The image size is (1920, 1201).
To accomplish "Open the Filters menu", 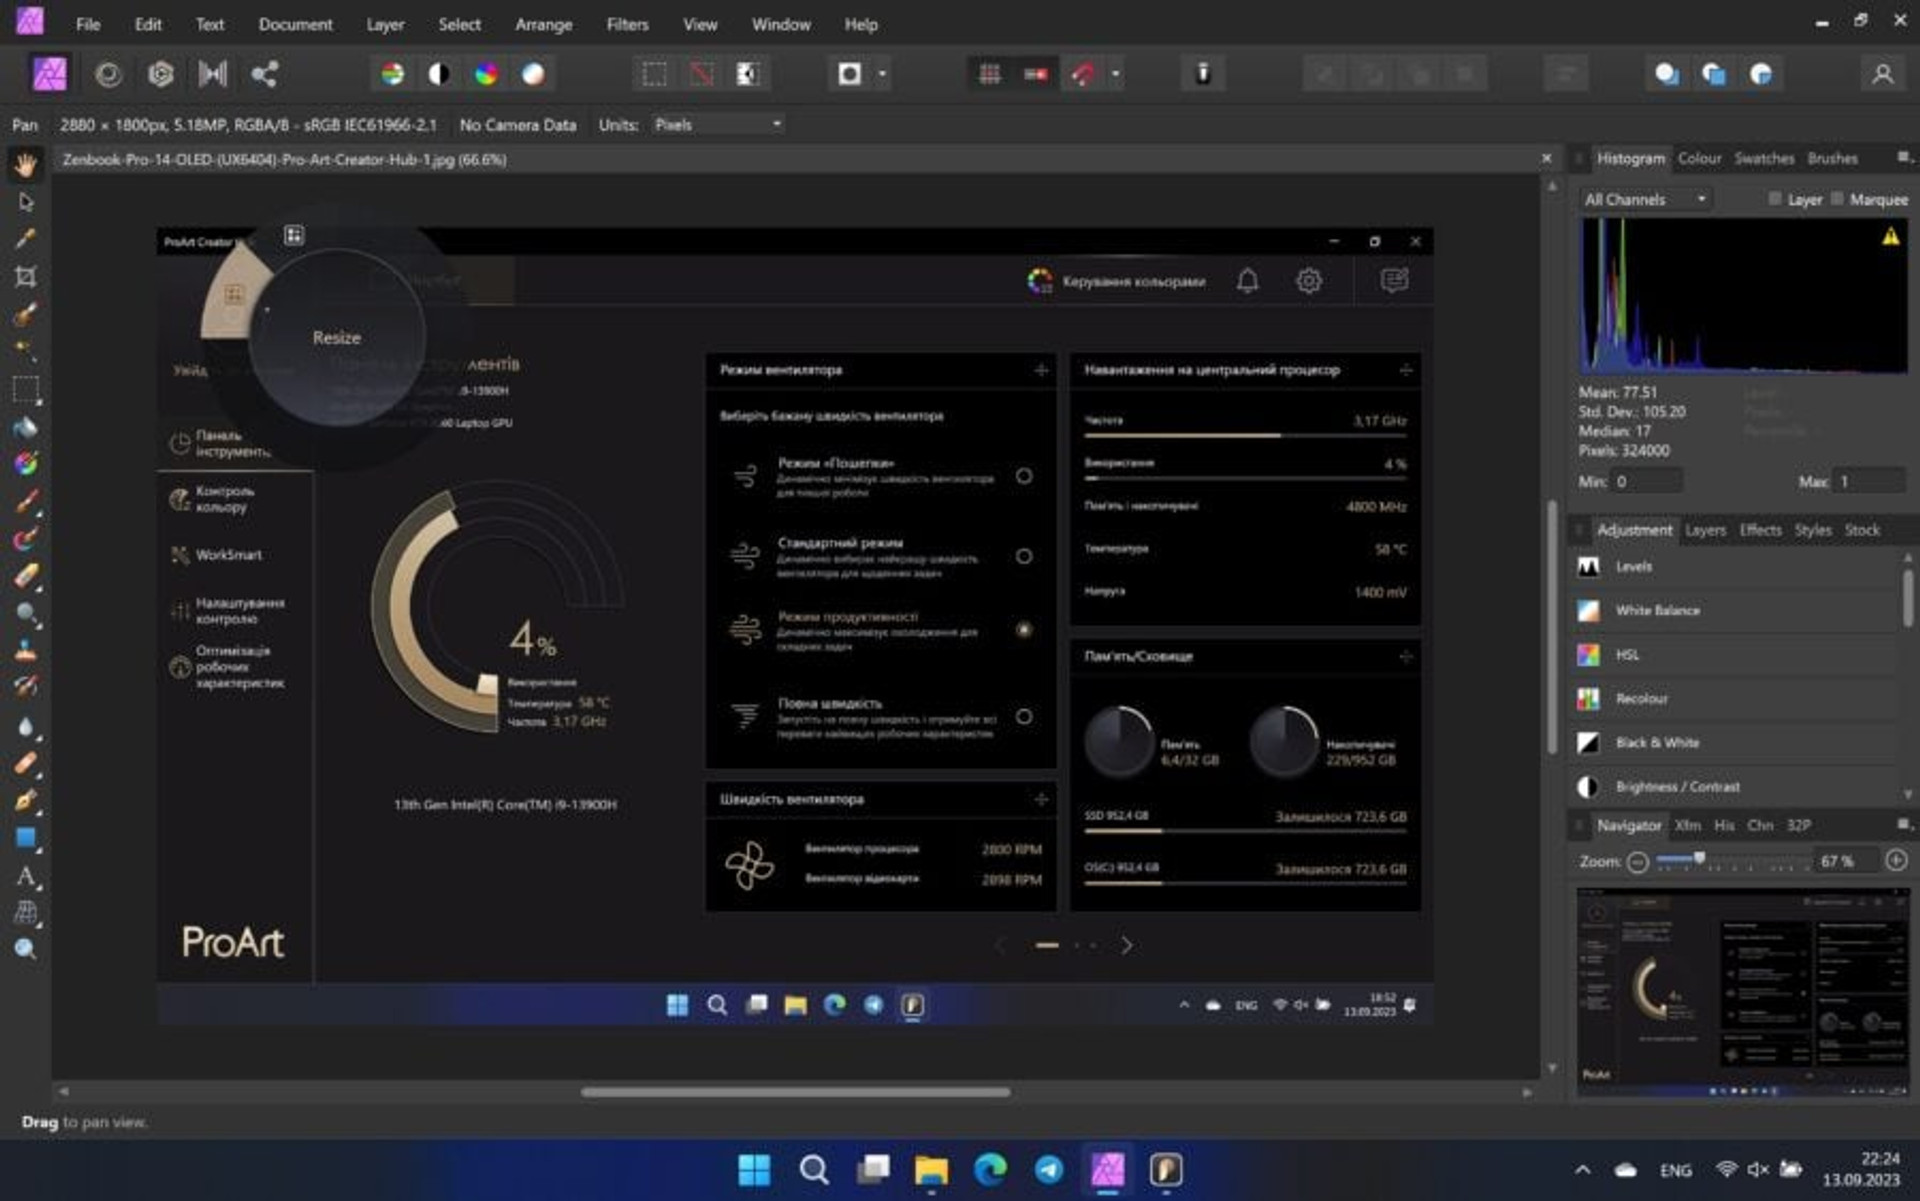I will 627,24.
